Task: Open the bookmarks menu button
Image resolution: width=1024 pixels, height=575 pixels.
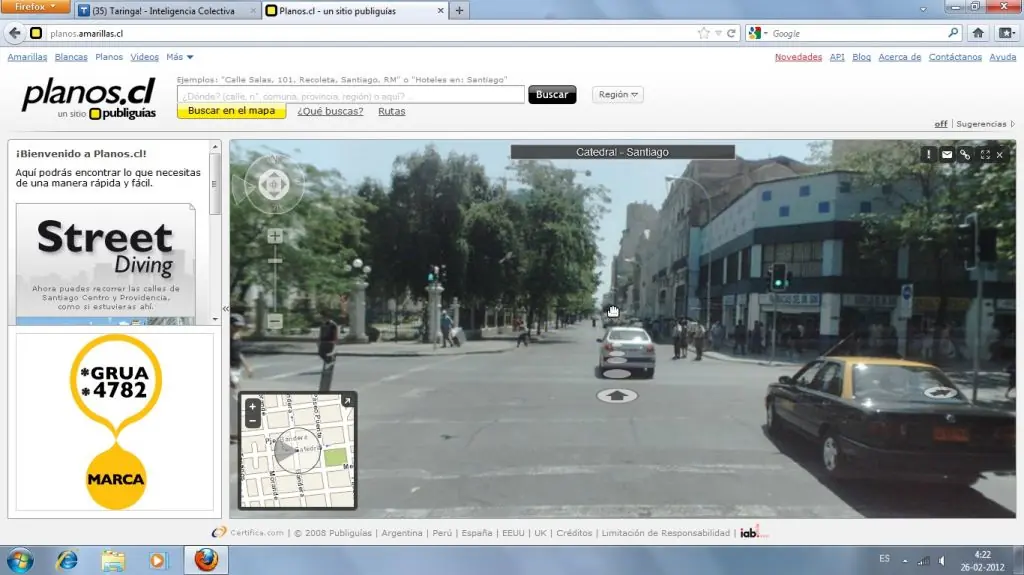Action: 1006,33
